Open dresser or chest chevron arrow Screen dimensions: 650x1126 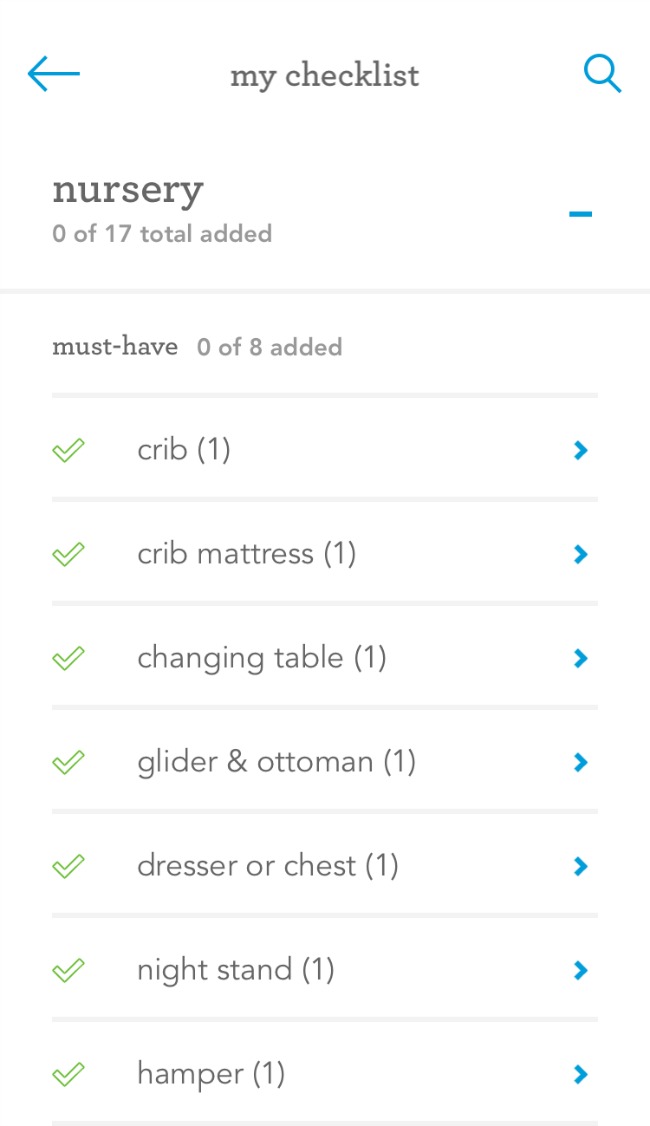click(580, 866)
